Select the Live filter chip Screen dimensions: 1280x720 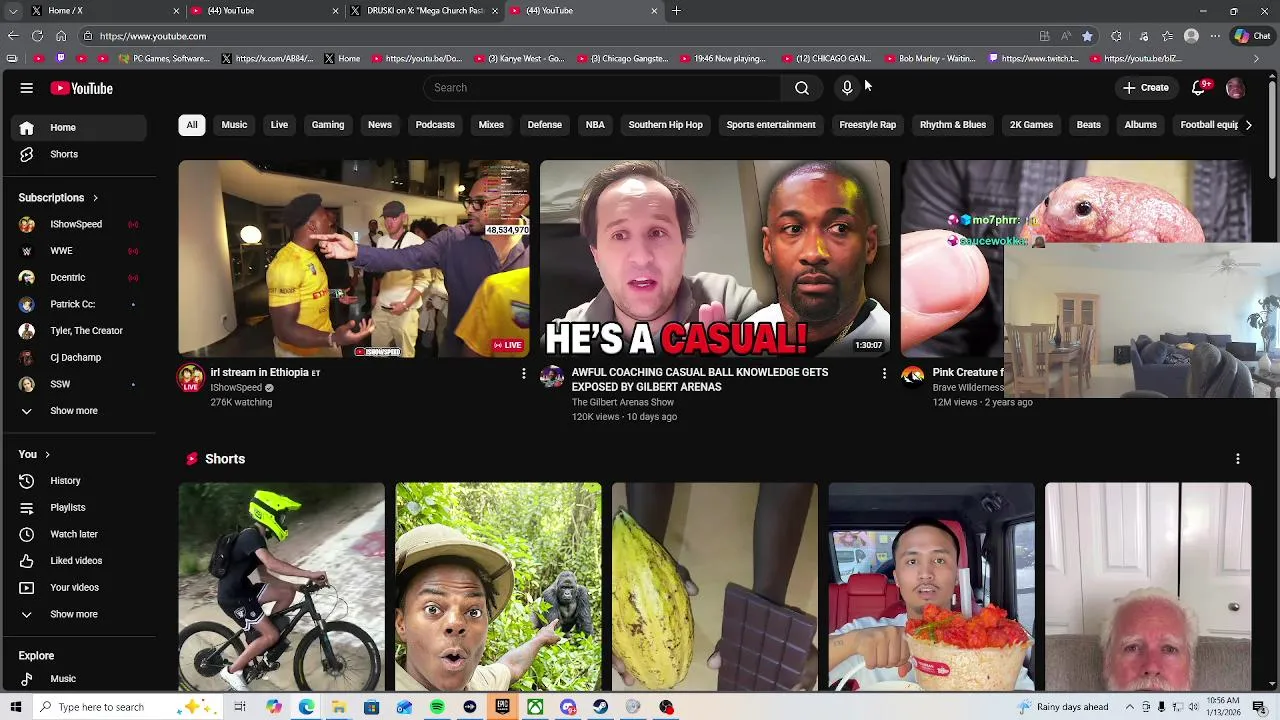[x=279, y=125]
